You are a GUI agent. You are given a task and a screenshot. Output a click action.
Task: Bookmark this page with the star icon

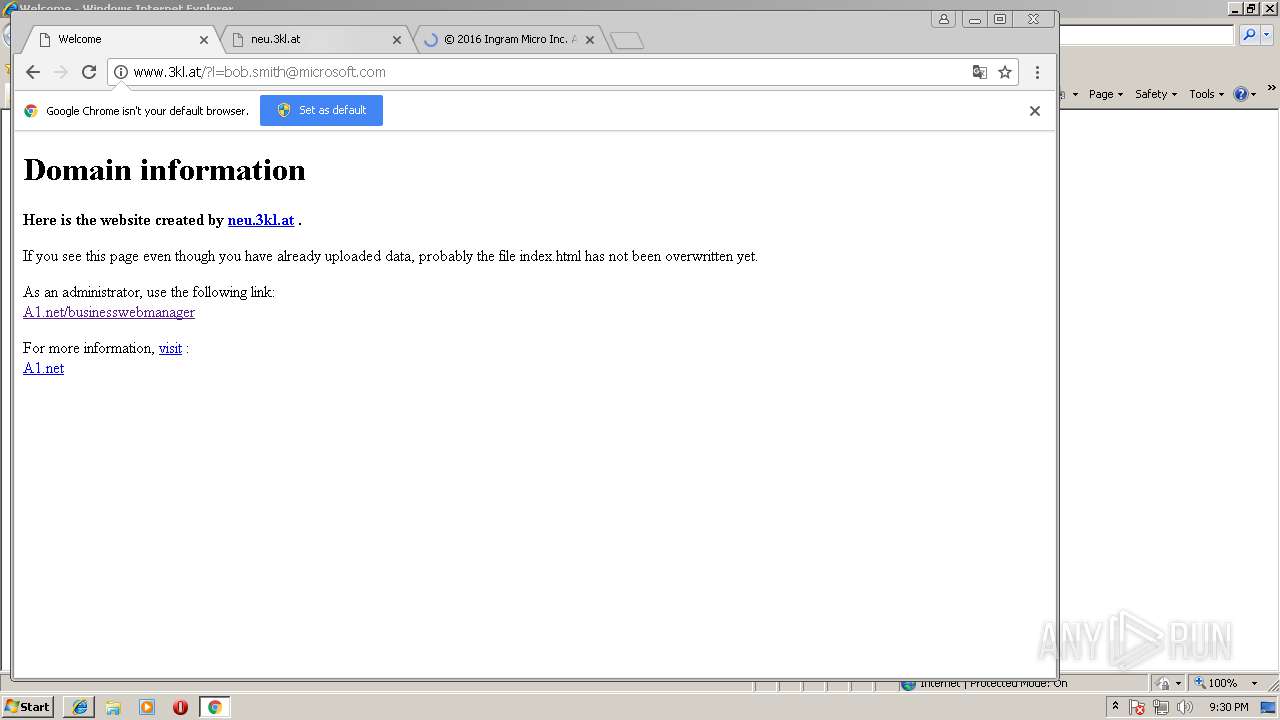point(1005,72)
